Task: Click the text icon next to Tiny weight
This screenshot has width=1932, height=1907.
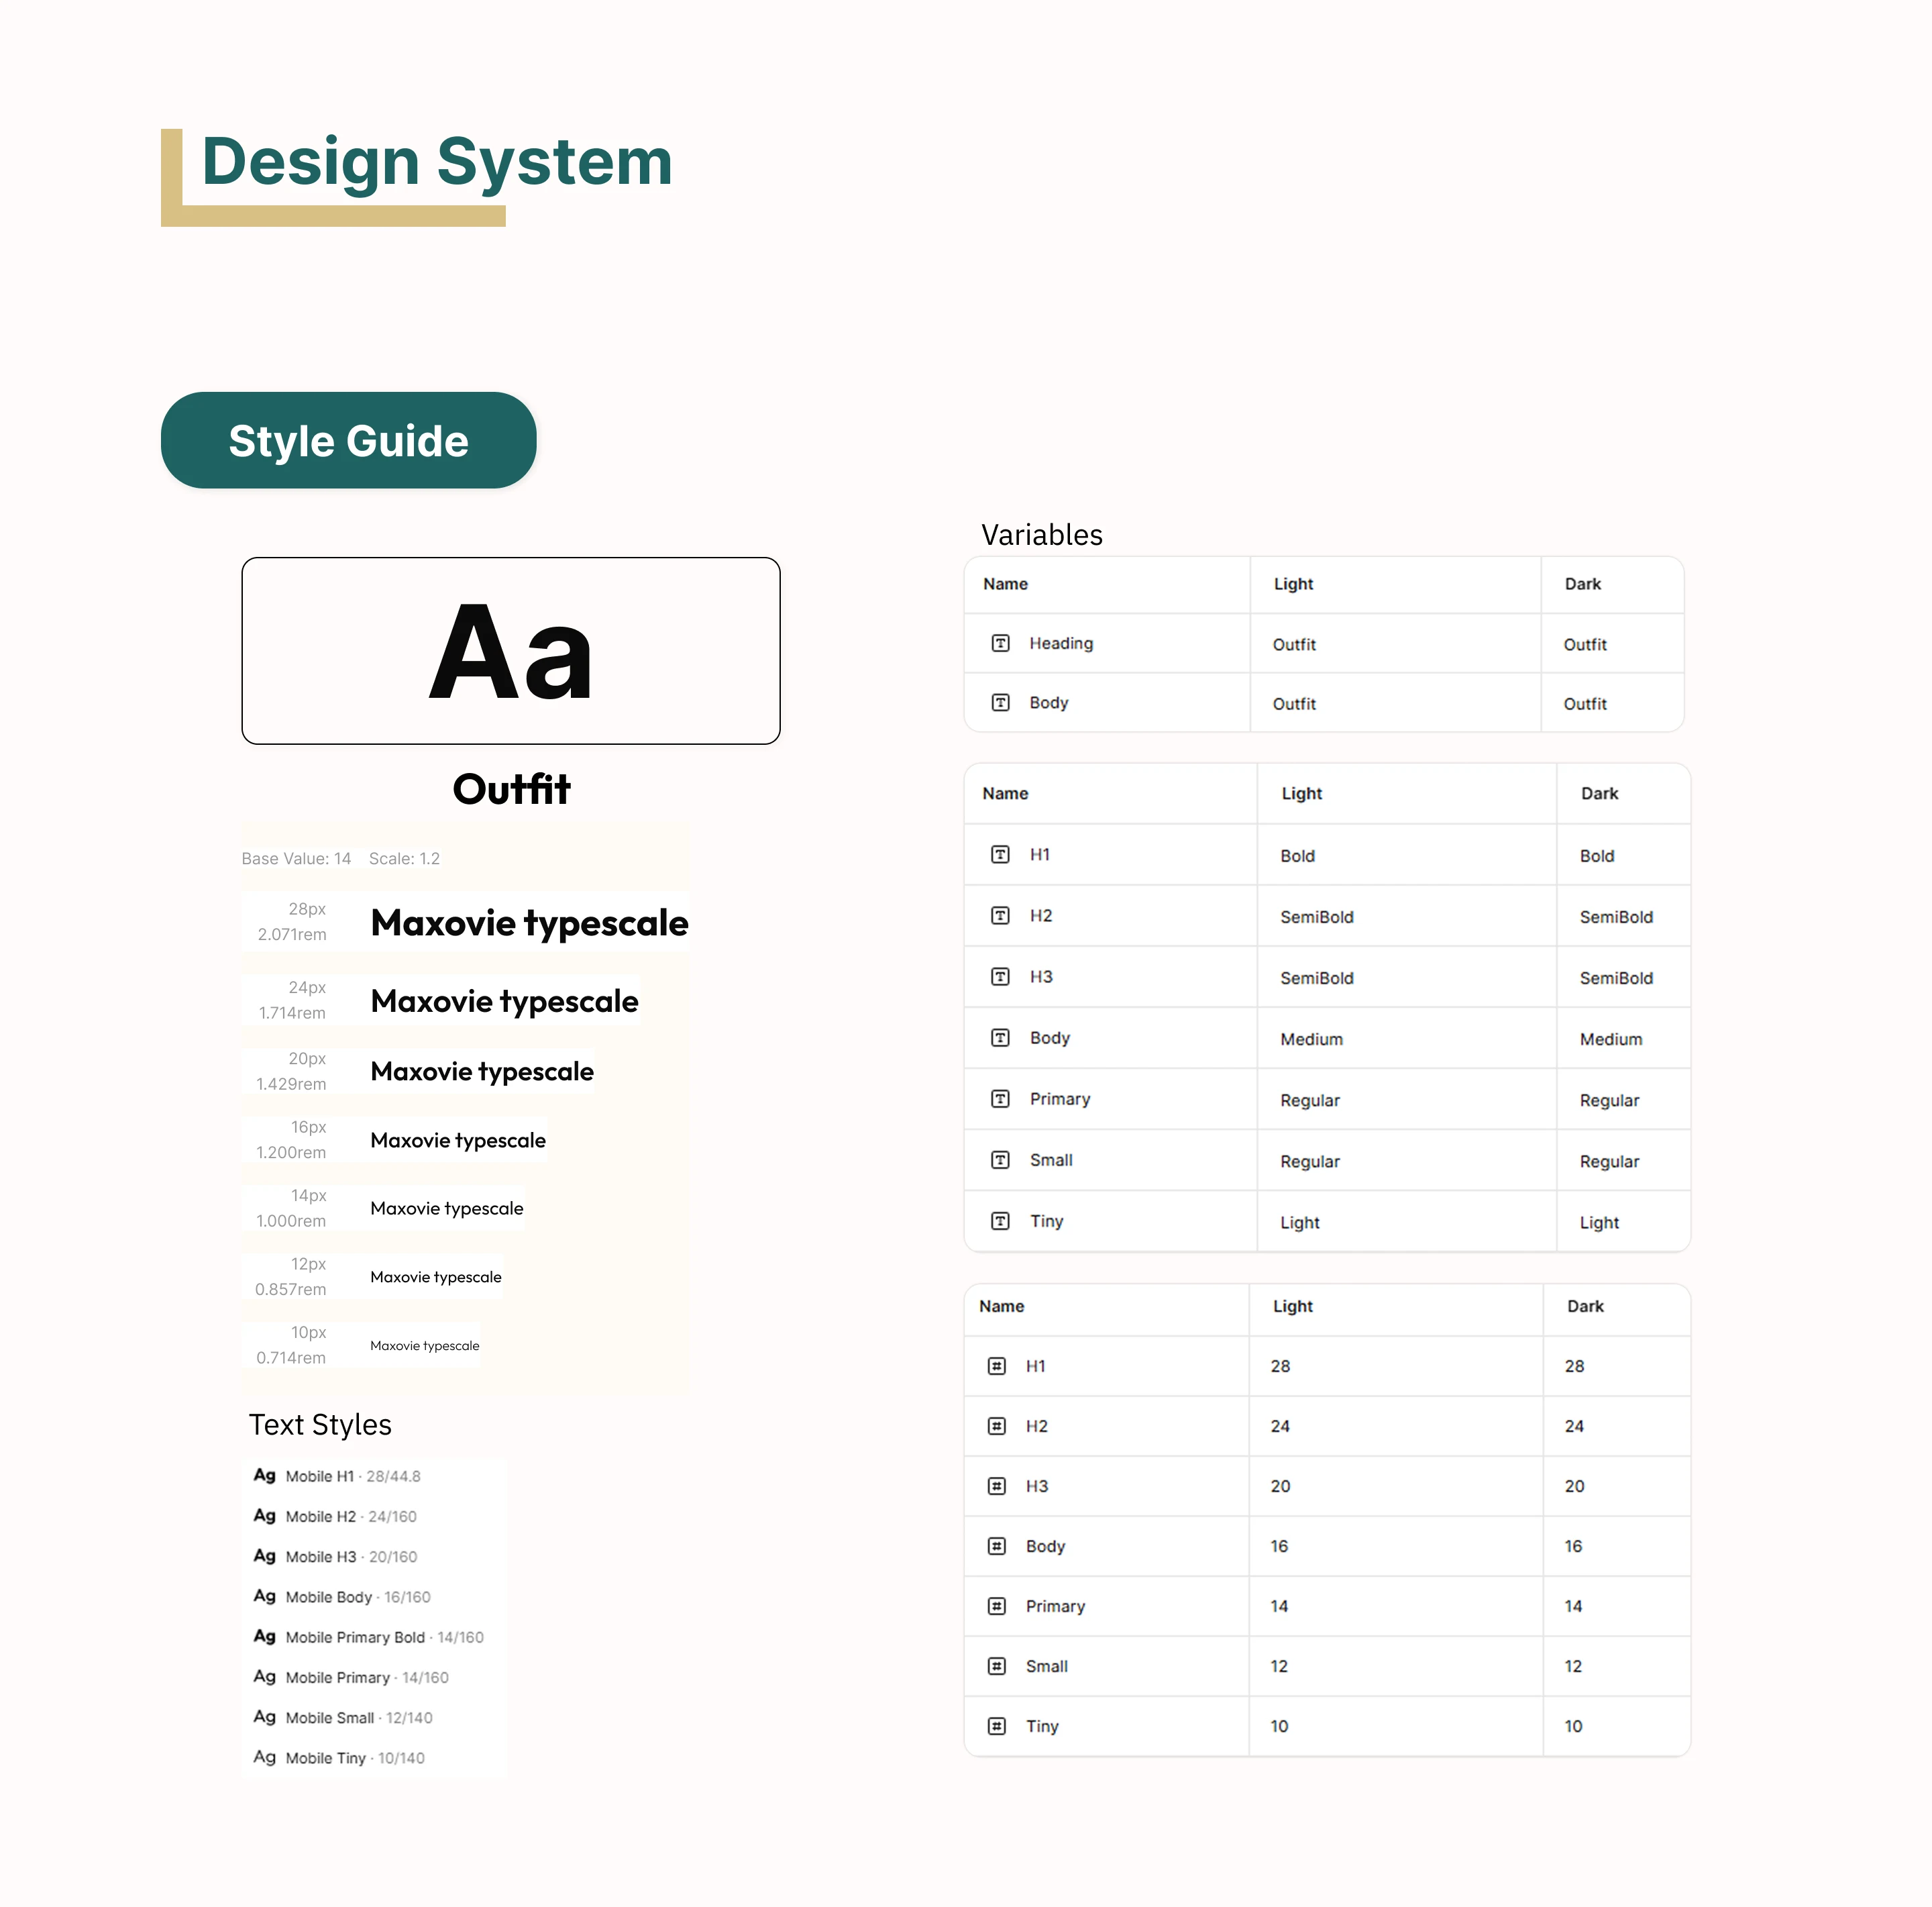Action: [x=1000, y=1220]
